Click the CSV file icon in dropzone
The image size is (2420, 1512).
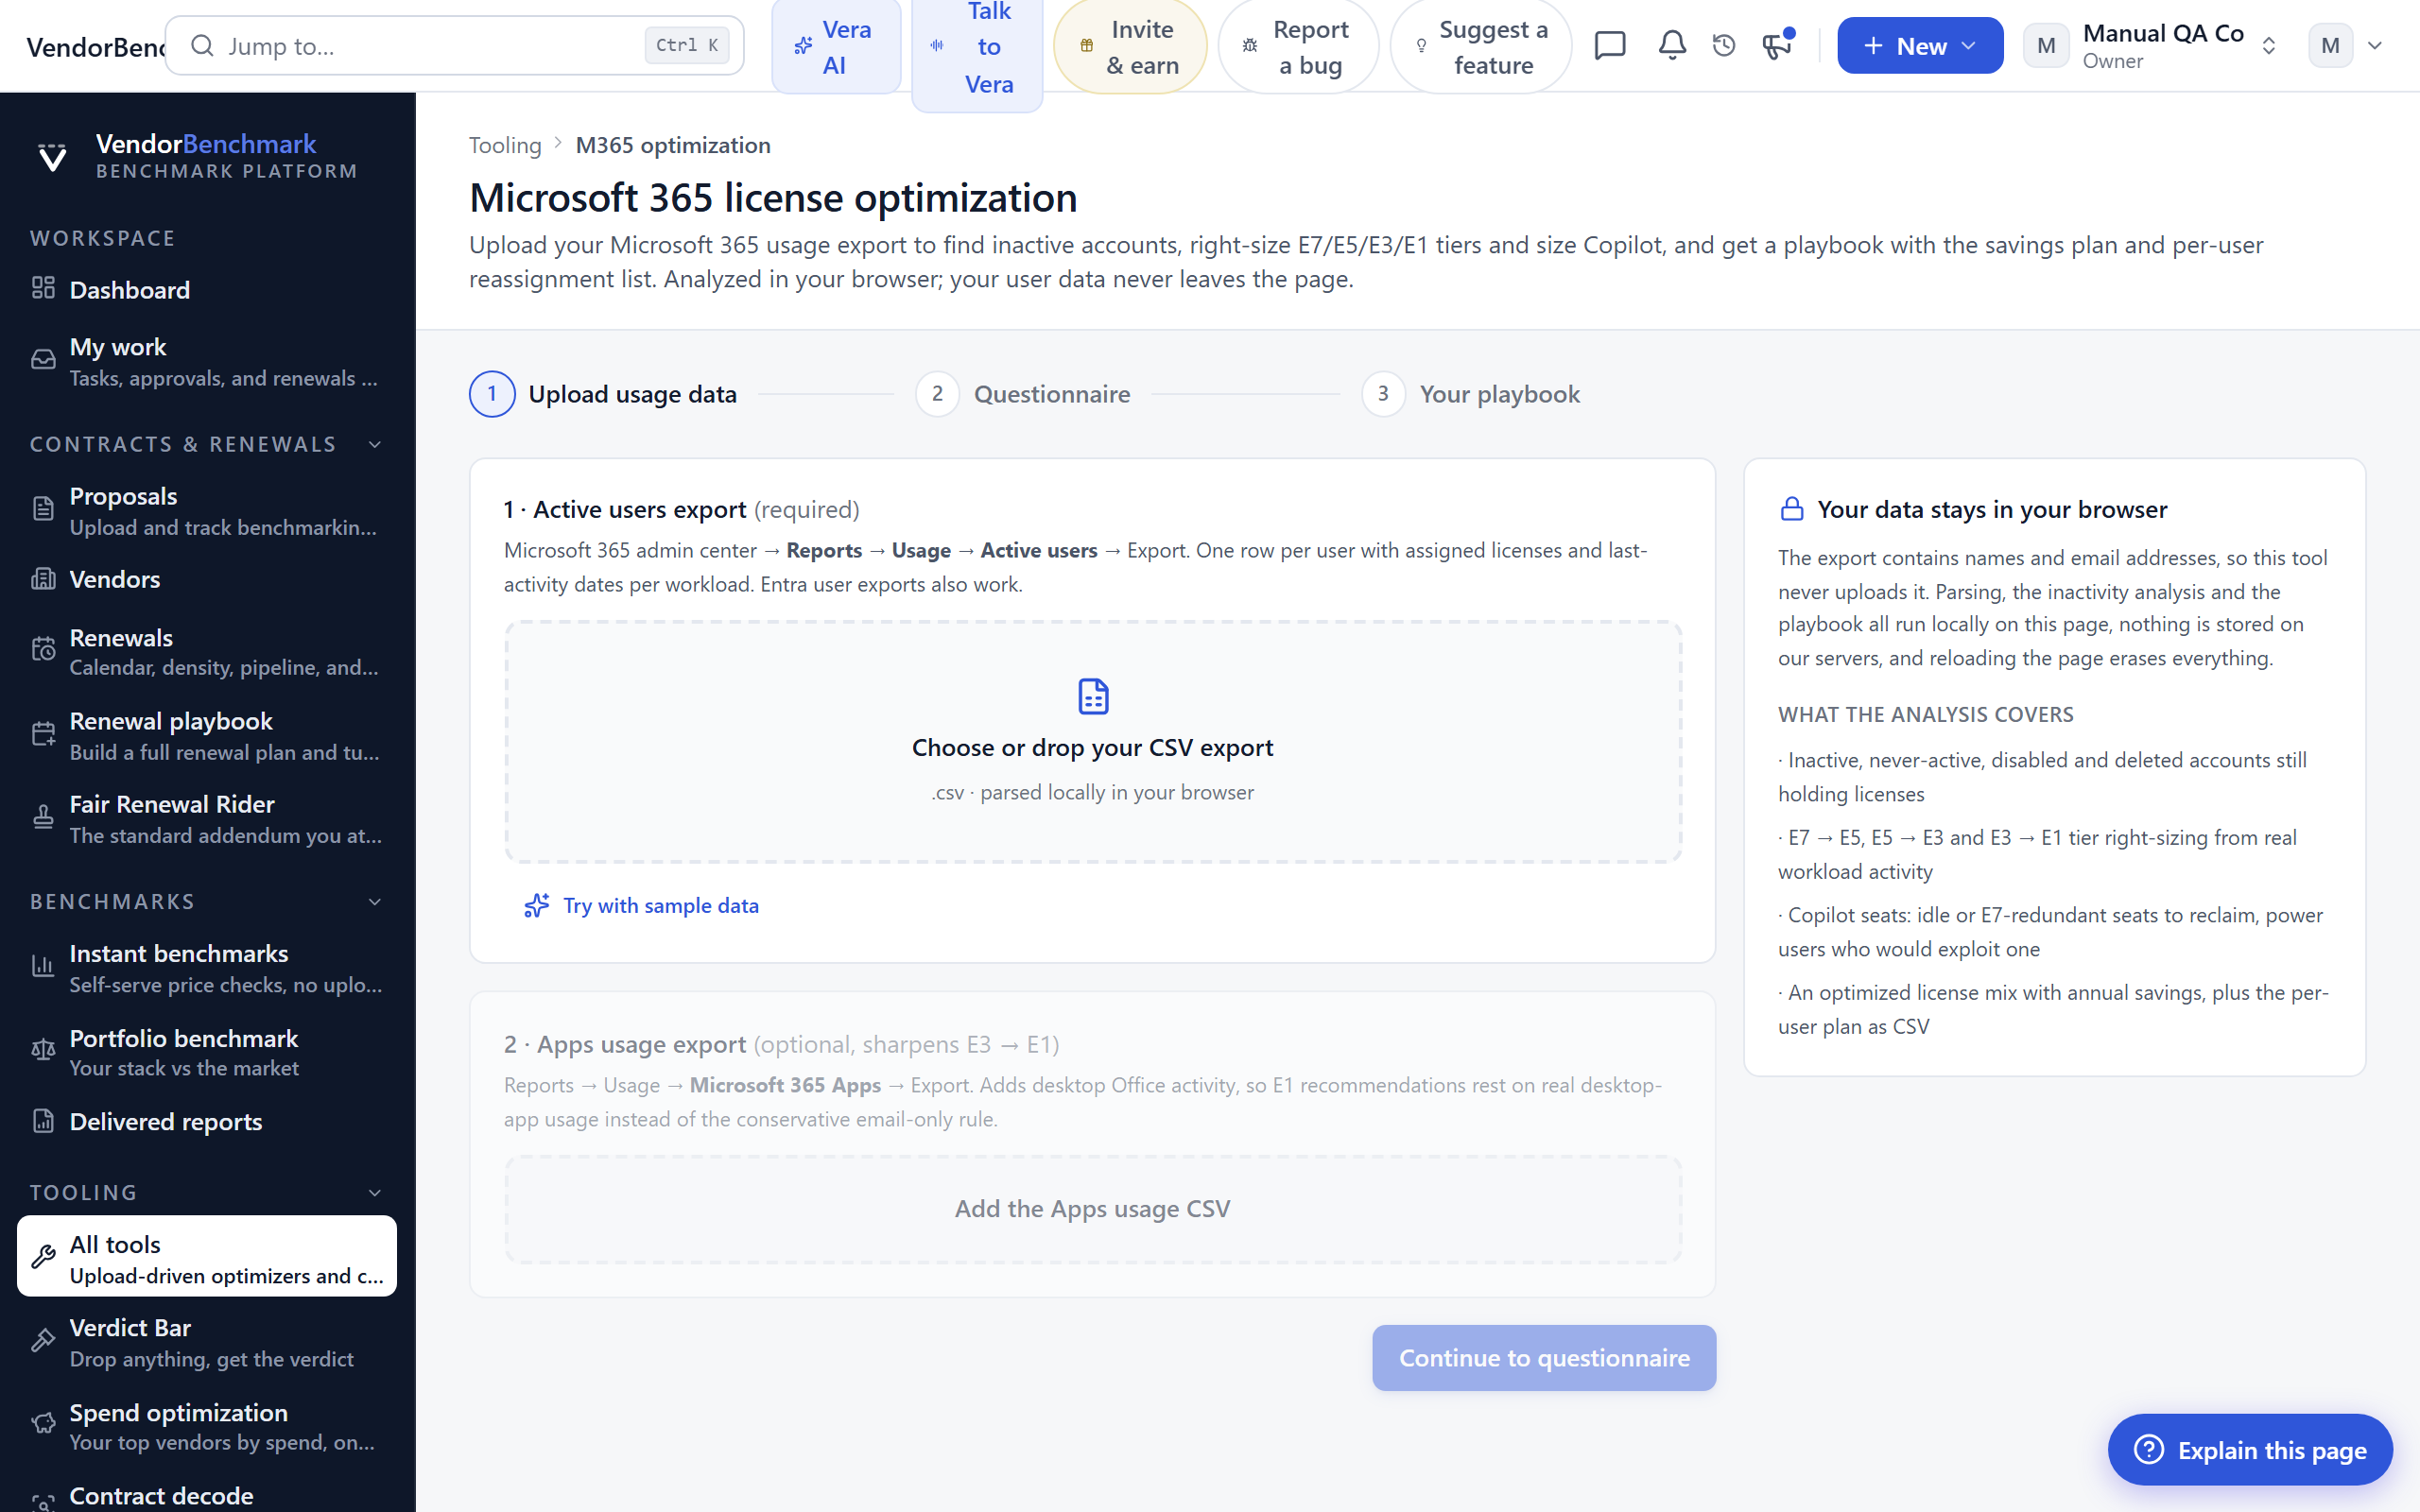(x=1093, y=696)
